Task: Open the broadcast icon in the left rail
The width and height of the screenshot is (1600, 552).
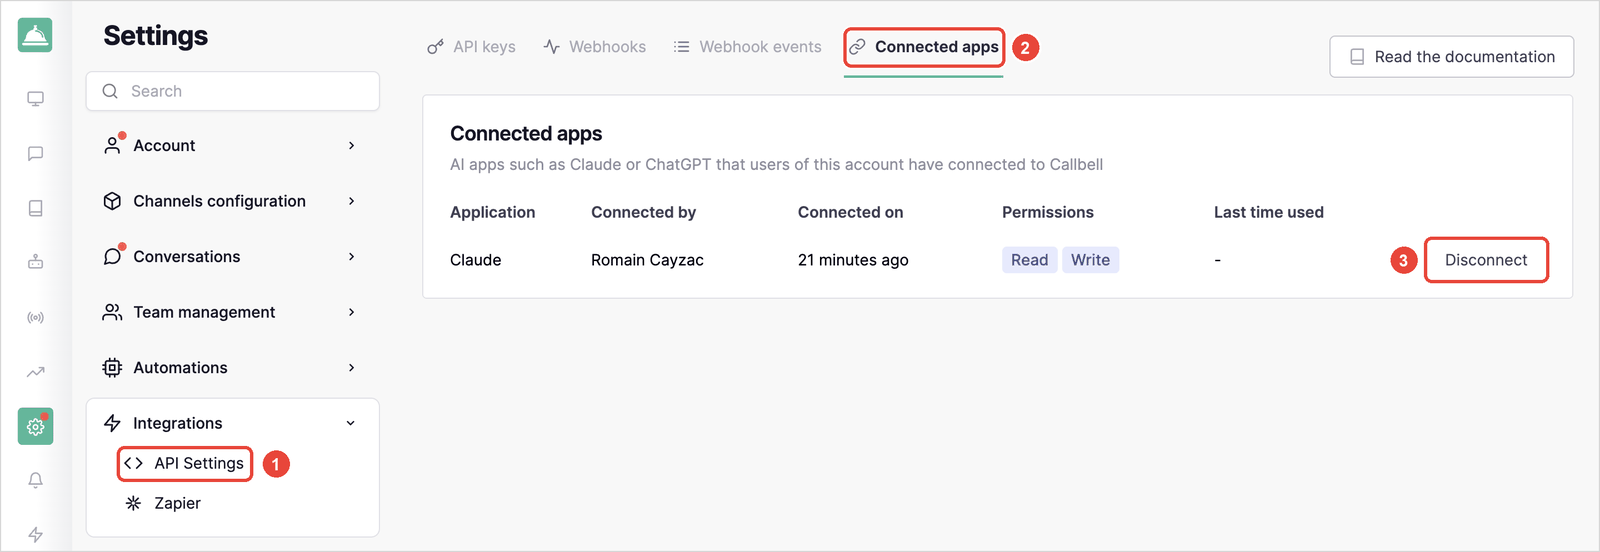Action: click(35, 318)
